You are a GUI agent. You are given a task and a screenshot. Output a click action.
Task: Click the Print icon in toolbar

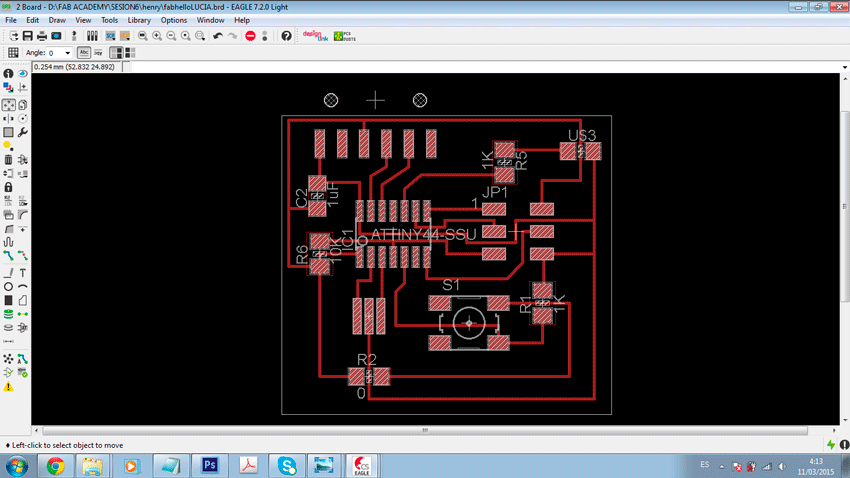(x=42, y=36)
